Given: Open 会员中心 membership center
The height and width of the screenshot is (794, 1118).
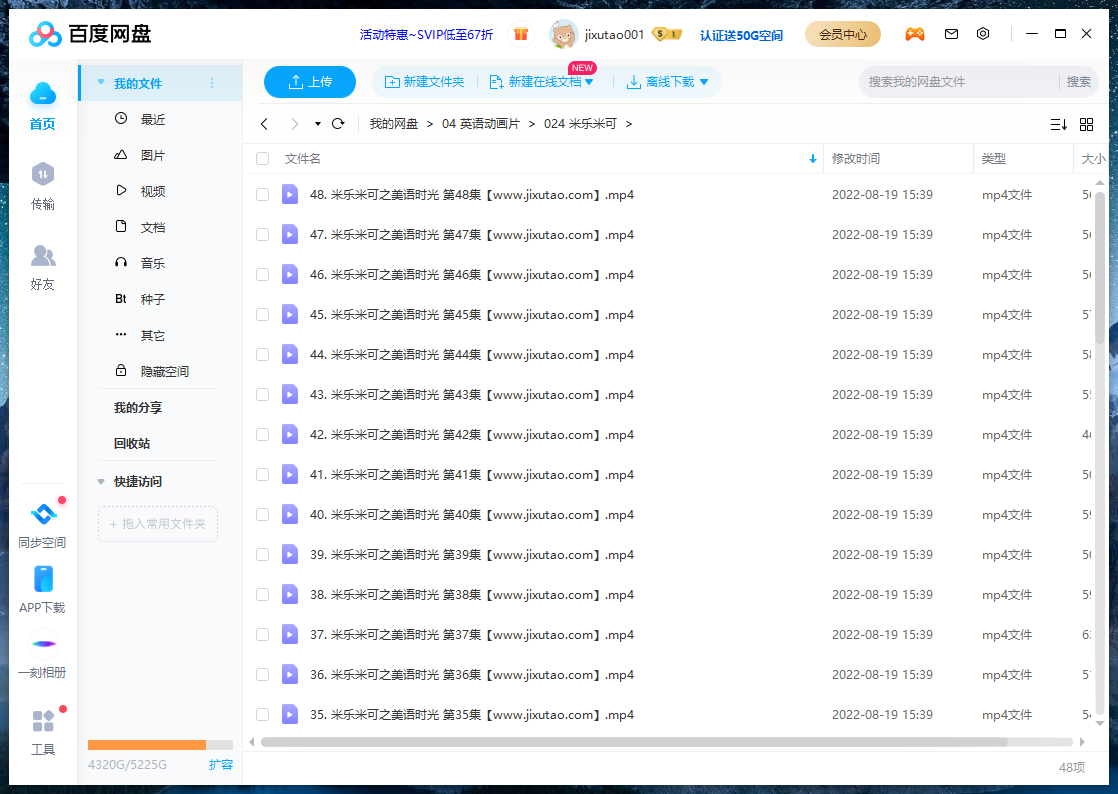Looking at the screenshot, I should click(841, 34).
